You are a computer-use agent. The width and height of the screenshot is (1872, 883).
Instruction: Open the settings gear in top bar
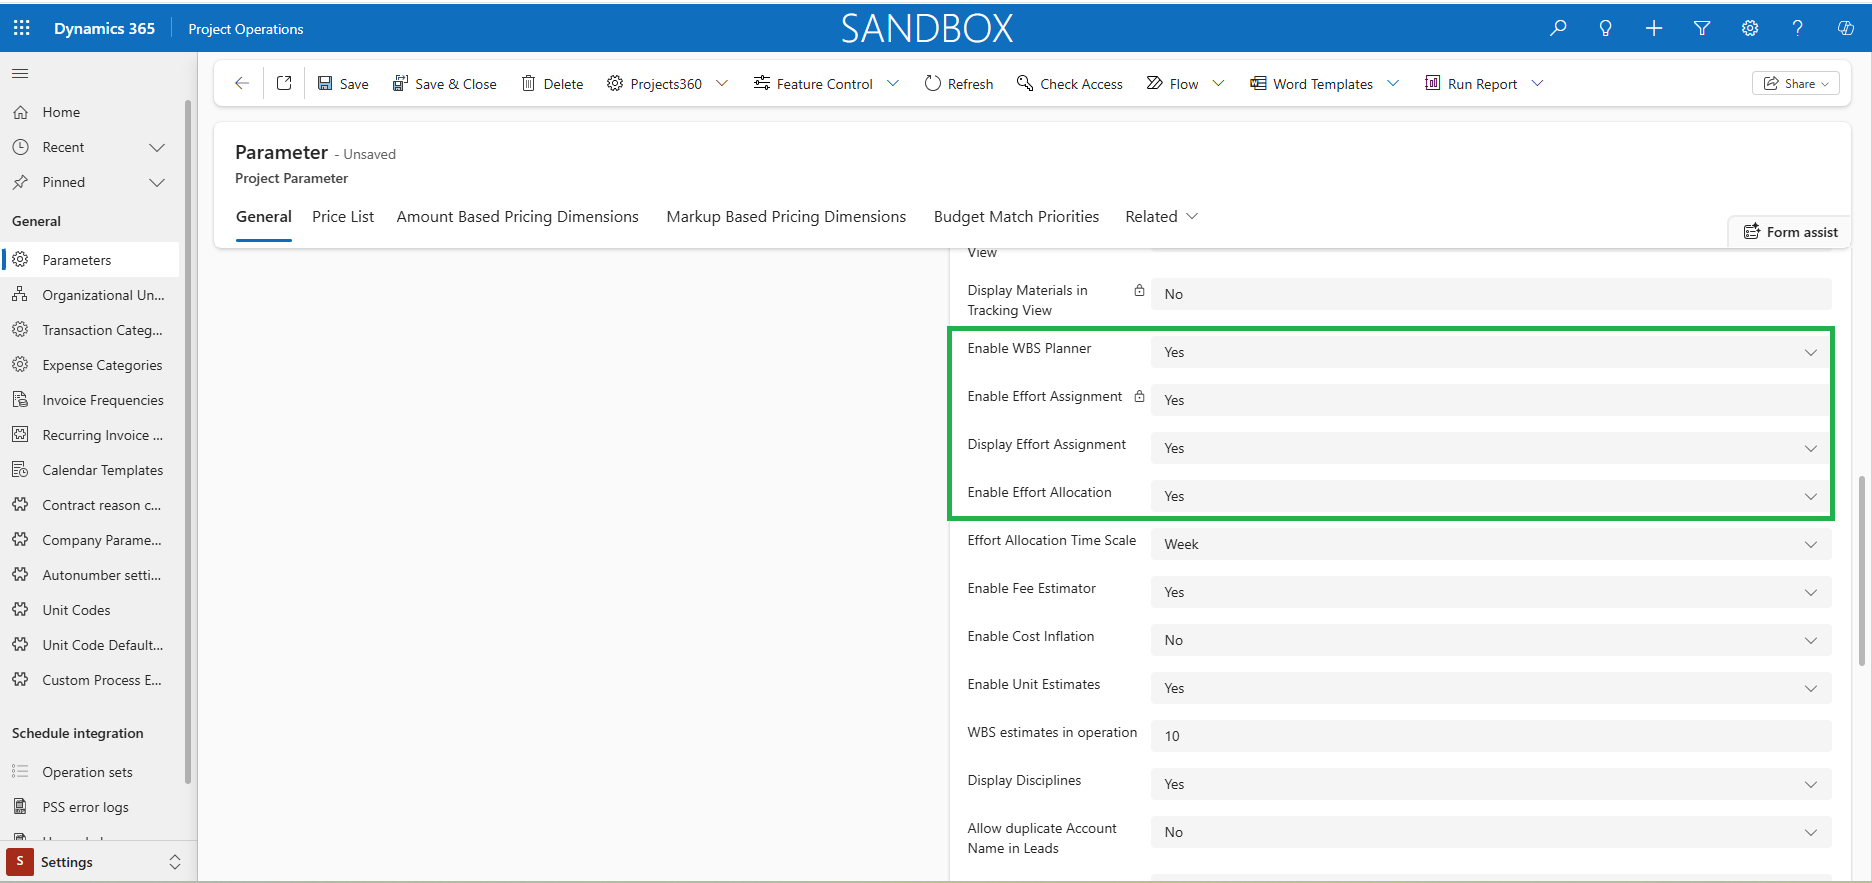[x=1750, y=28]
